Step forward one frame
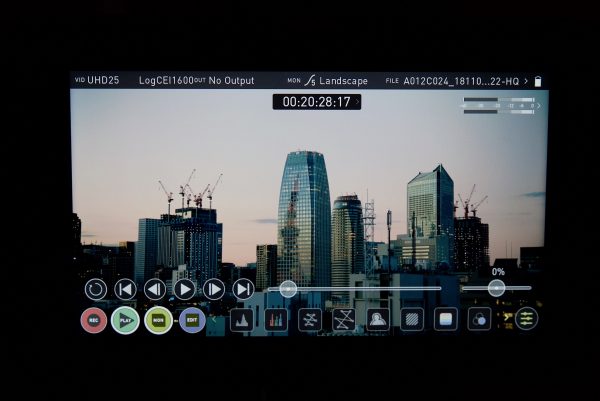This screenshot has width=600, height=401. pyautogui.click(x=214, y=289)
